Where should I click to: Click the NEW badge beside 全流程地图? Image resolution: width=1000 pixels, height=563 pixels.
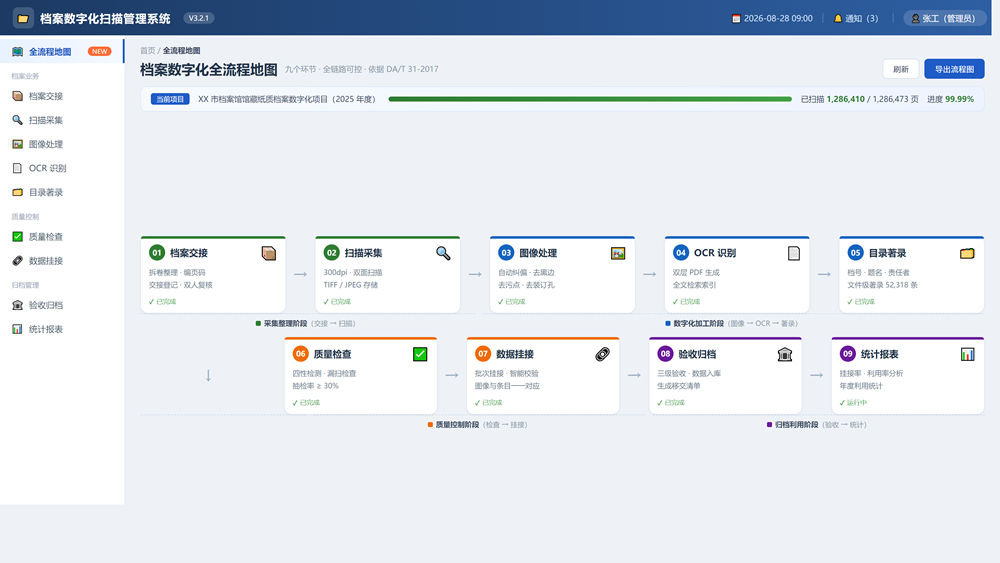tap(99, 52)
